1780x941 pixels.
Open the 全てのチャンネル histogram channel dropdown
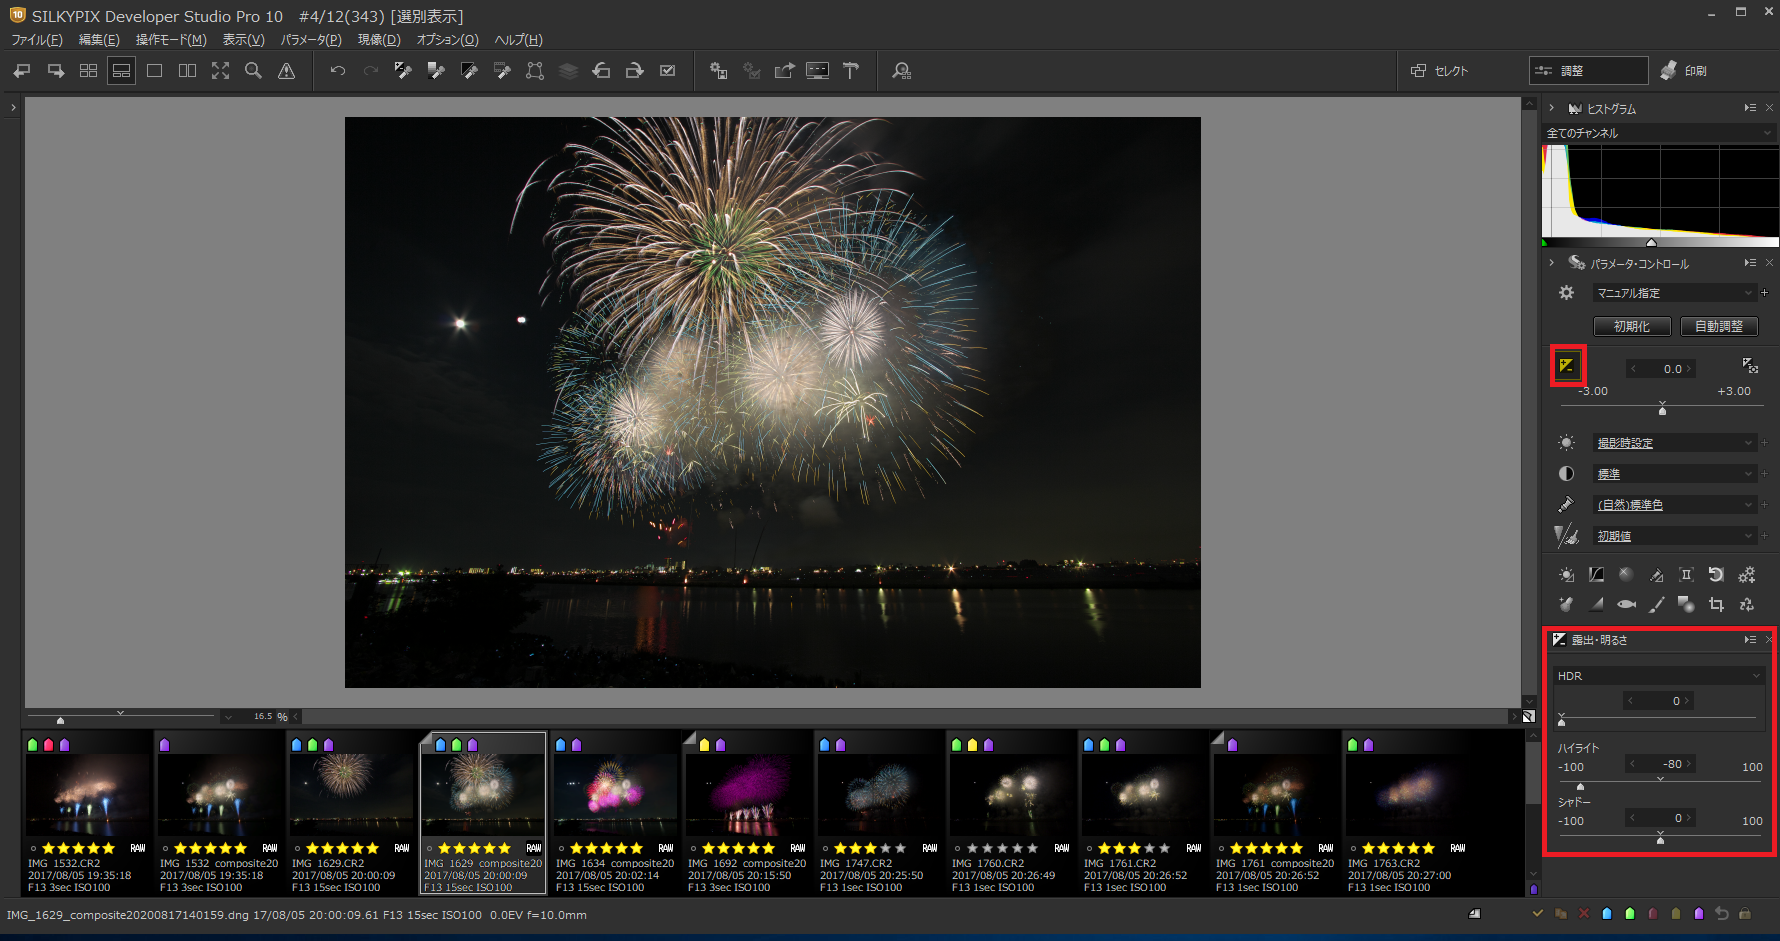pyautogui.click(x=1659, y=133)
